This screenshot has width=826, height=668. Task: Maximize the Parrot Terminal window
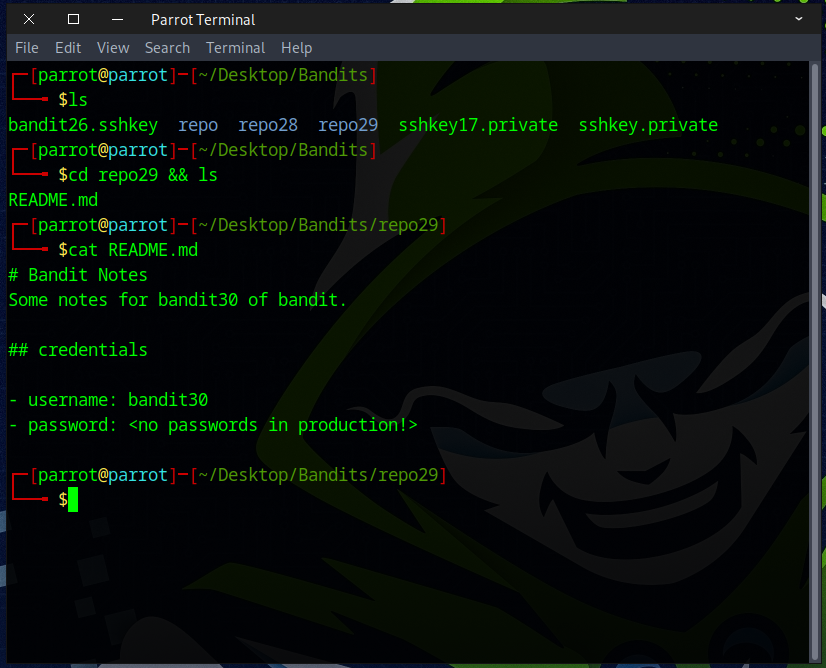[73, 19]
